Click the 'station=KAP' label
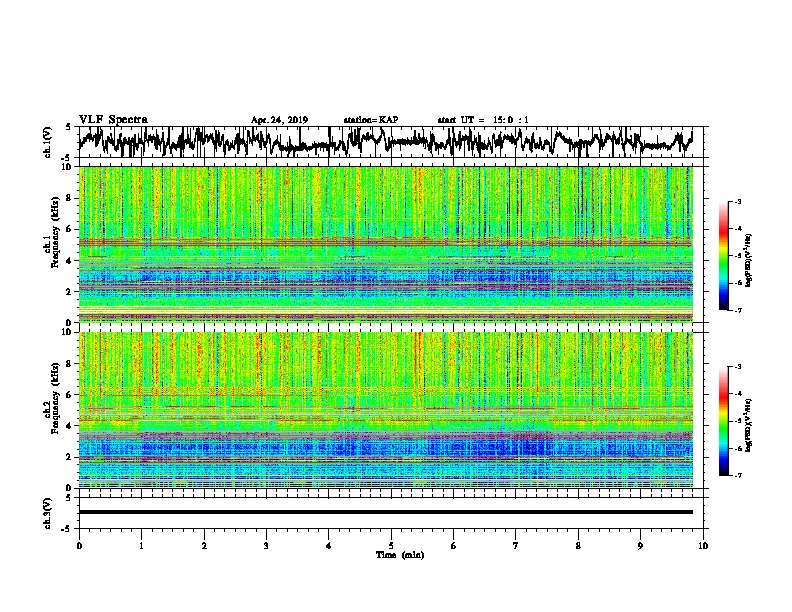Image resolution: width=792 pixels, height=612 pixels. click(x=371, y=120)
